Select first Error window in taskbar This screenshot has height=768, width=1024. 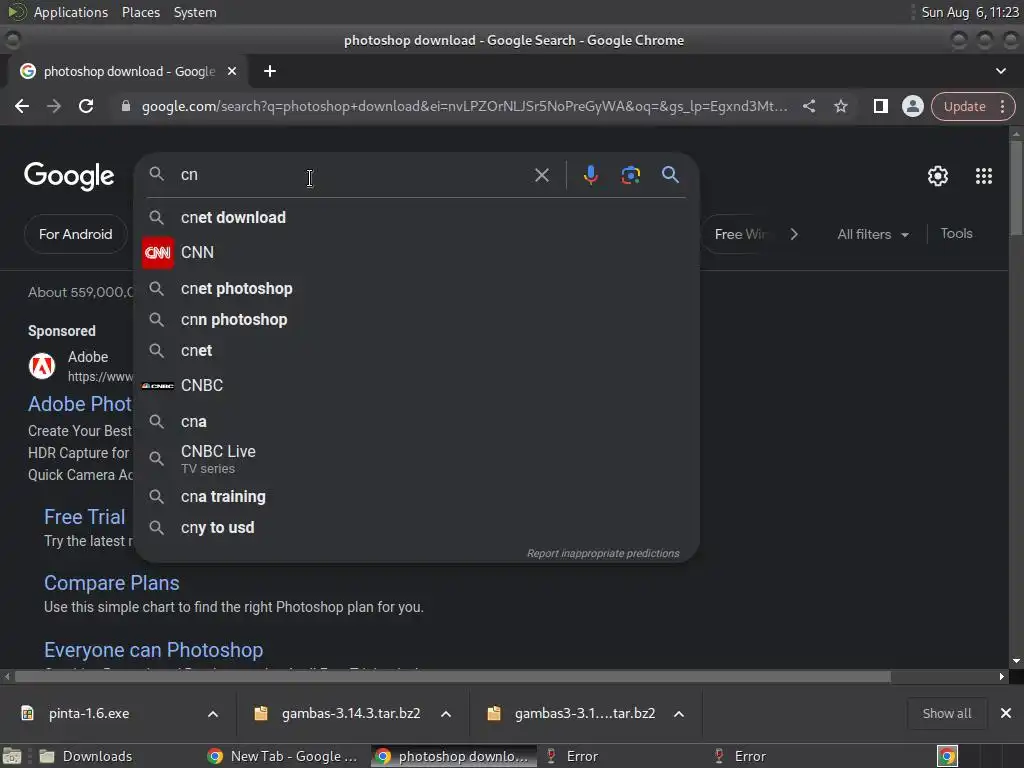pyautogui.click(x=575, y=756)
